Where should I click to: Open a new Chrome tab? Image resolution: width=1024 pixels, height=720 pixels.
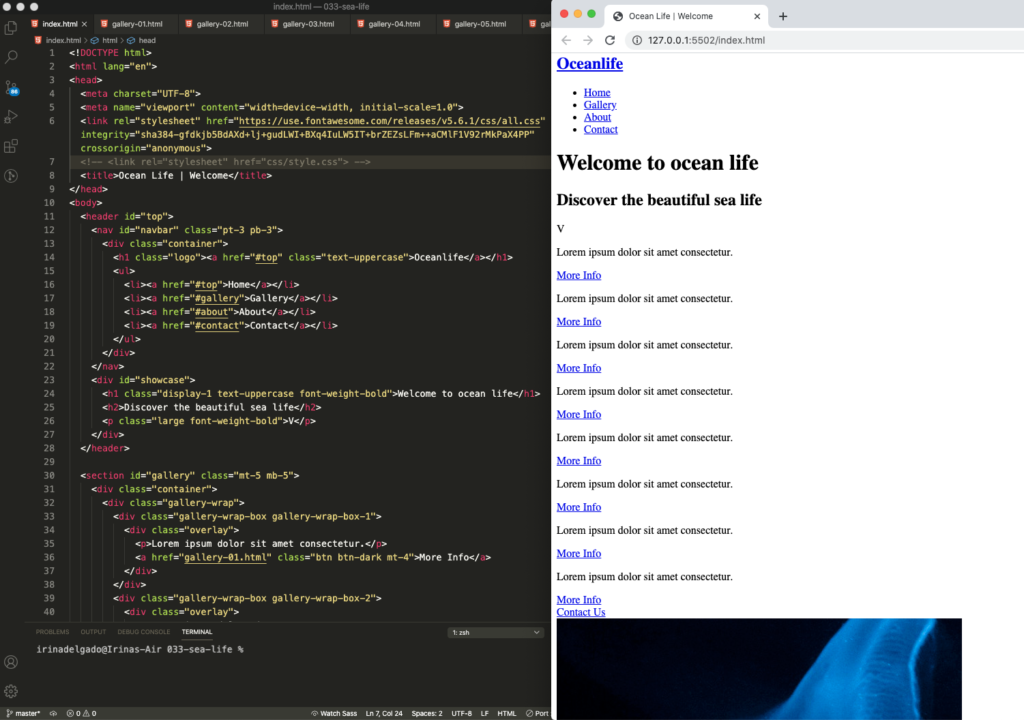pos(783,16)
